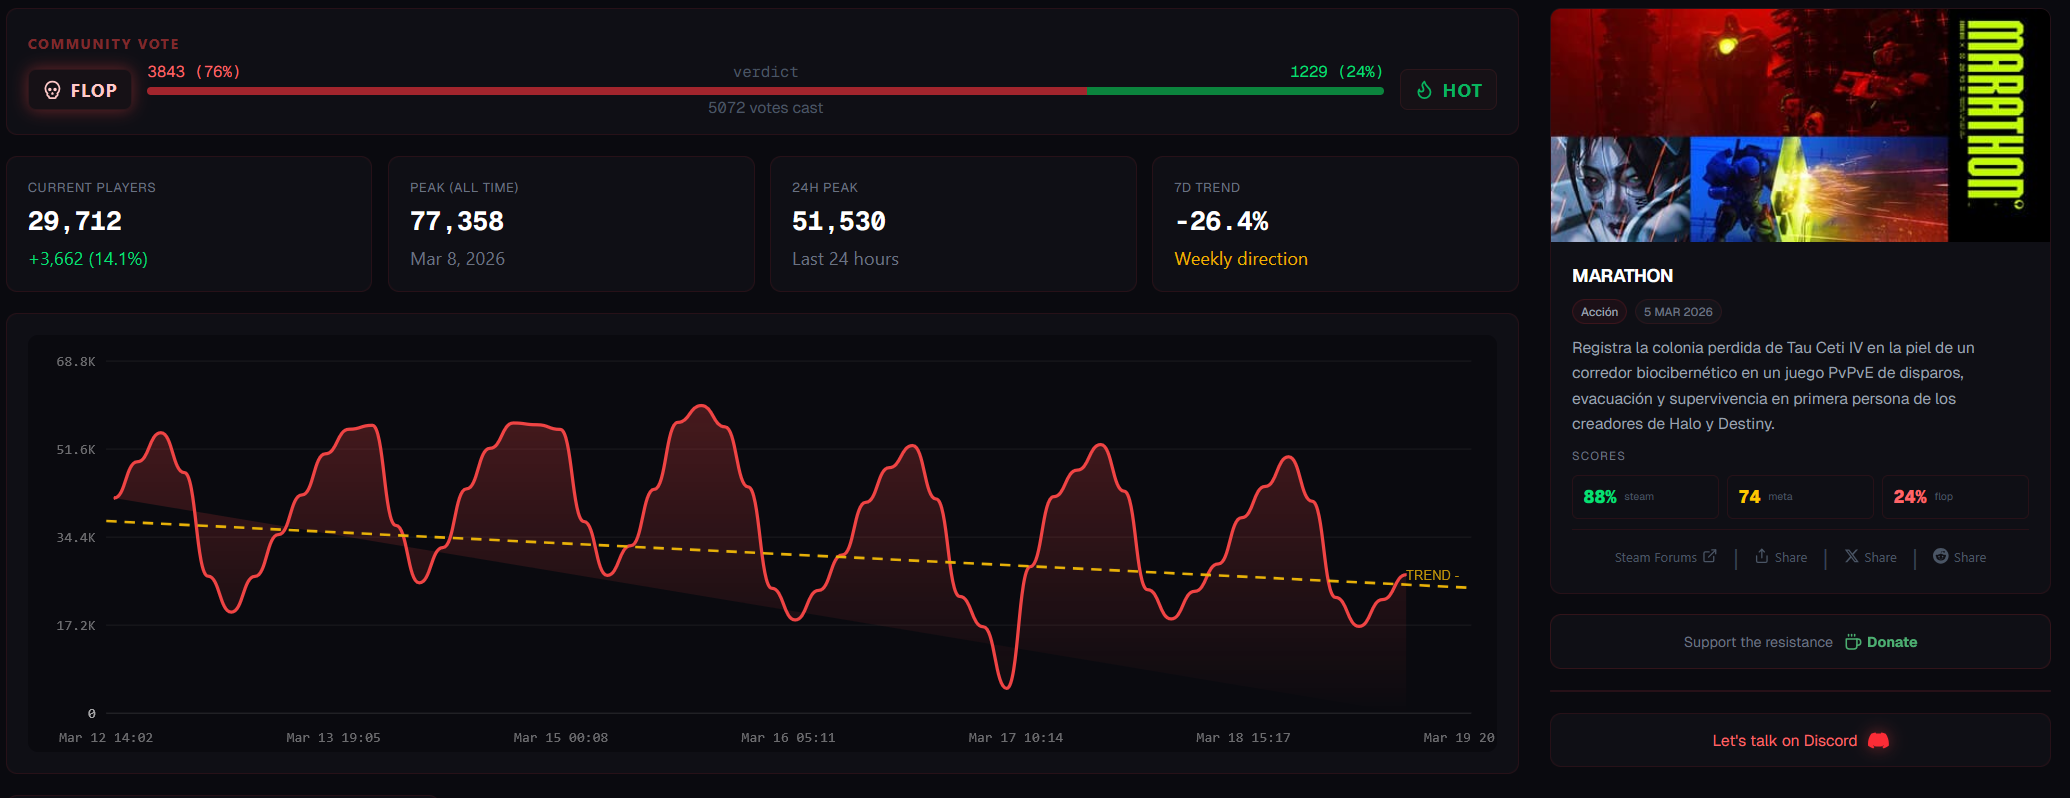
Task: Click the "Mar 8, 2026" peak date
Action: [457, 259]
